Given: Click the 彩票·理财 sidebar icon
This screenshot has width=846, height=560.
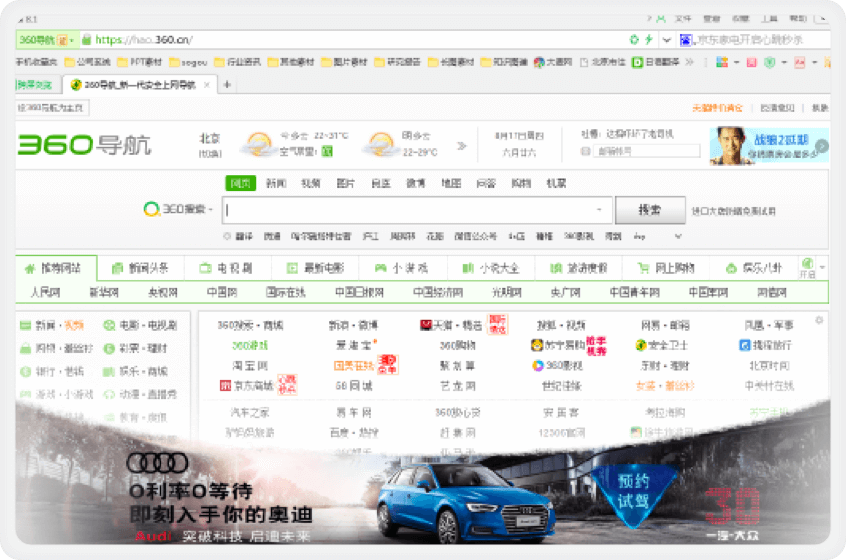Looking at the screenshot, I should [x=109, y=349].
